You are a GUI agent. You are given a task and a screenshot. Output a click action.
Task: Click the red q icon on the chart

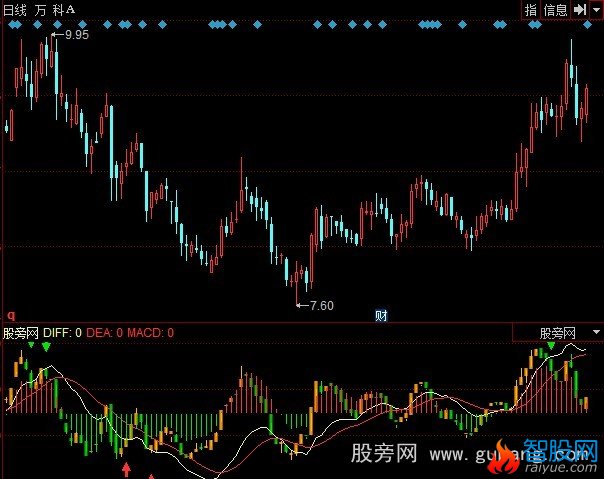click(11, 316)
